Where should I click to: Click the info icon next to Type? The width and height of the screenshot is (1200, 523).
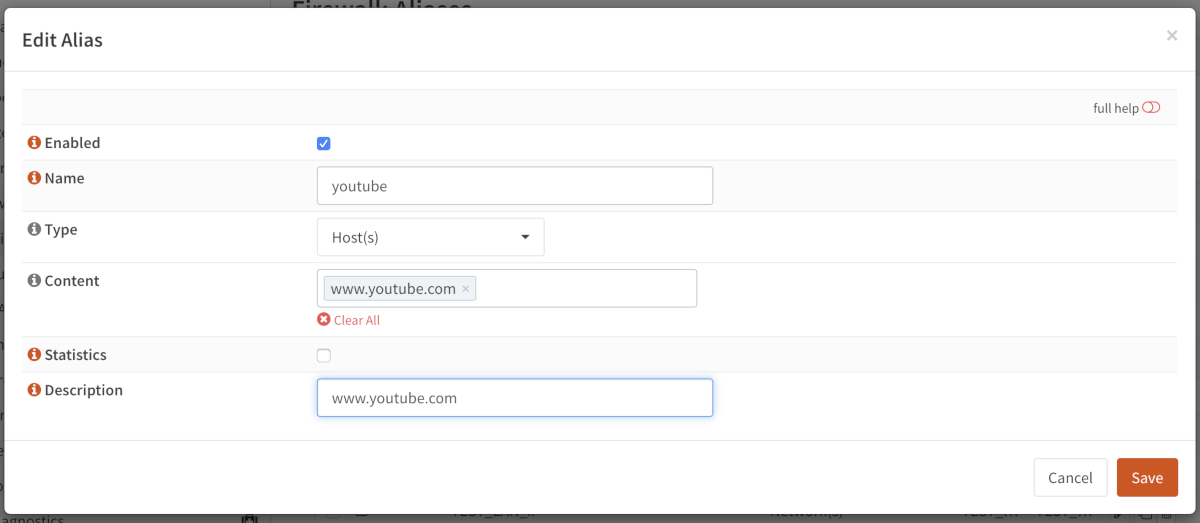34,230
